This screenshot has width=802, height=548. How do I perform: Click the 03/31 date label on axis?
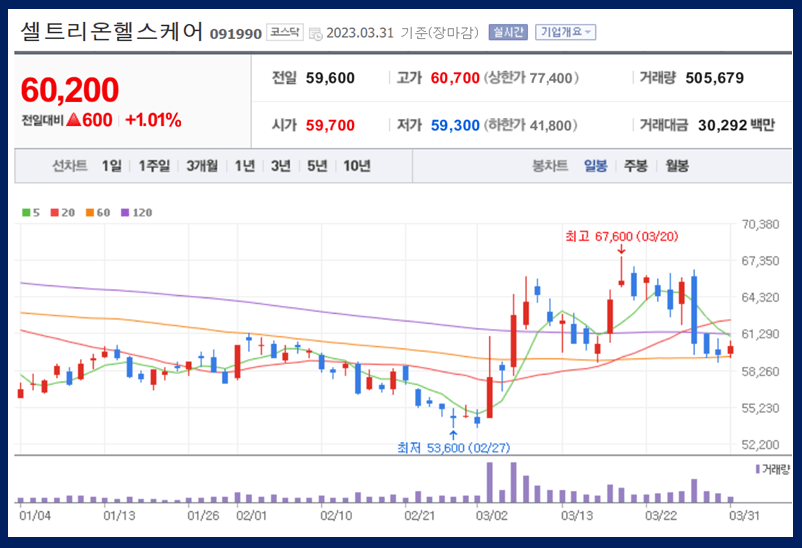pyautogui.click(x=744, y=515)
